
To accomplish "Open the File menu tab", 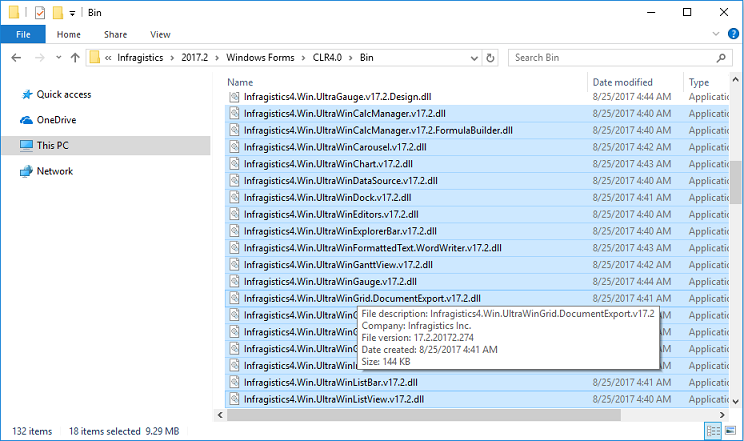I will (x=22, y=34).
